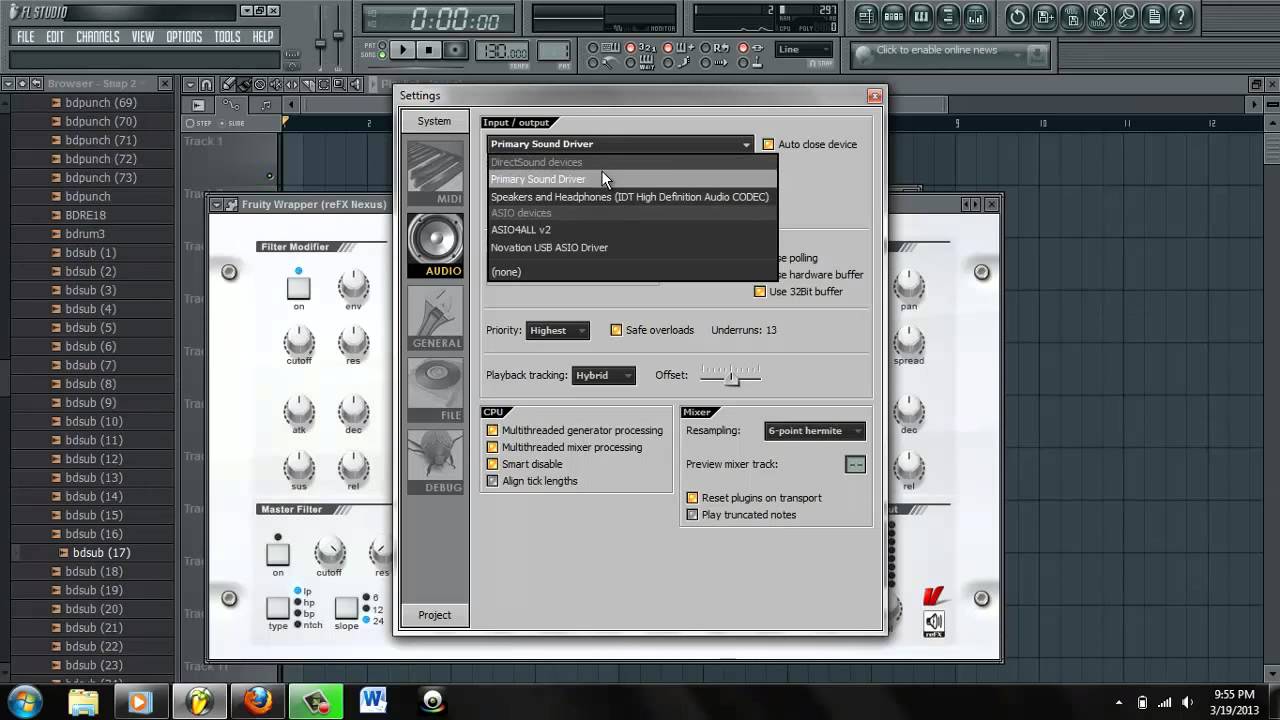1280x720 pixels.
Task: Click the Preview mixer track selector
Action: (855, 464)
